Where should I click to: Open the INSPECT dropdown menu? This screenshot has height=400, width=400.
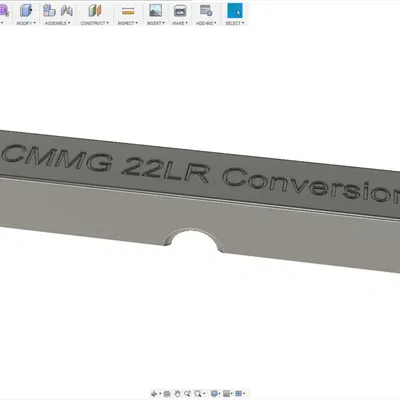click(x=128, y=23)
